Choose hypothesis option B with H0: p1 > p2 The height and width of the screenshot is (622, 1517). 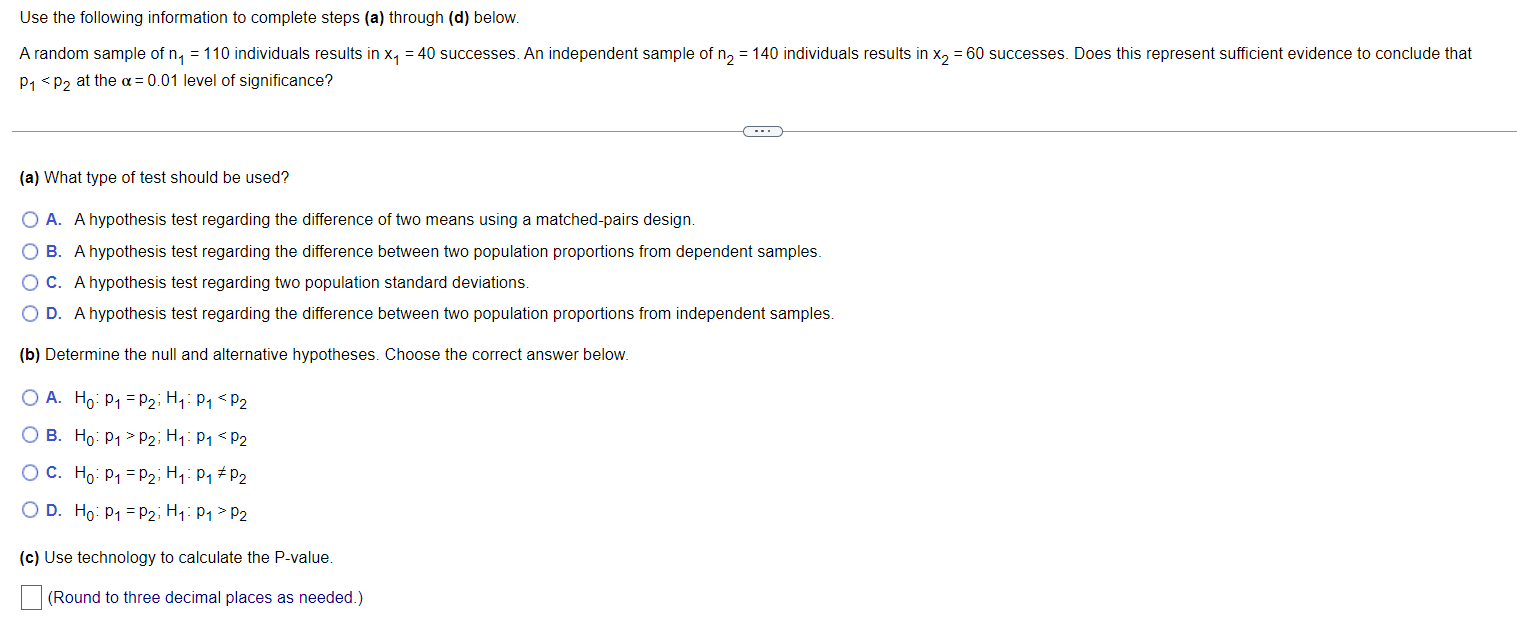coord(30,434)
